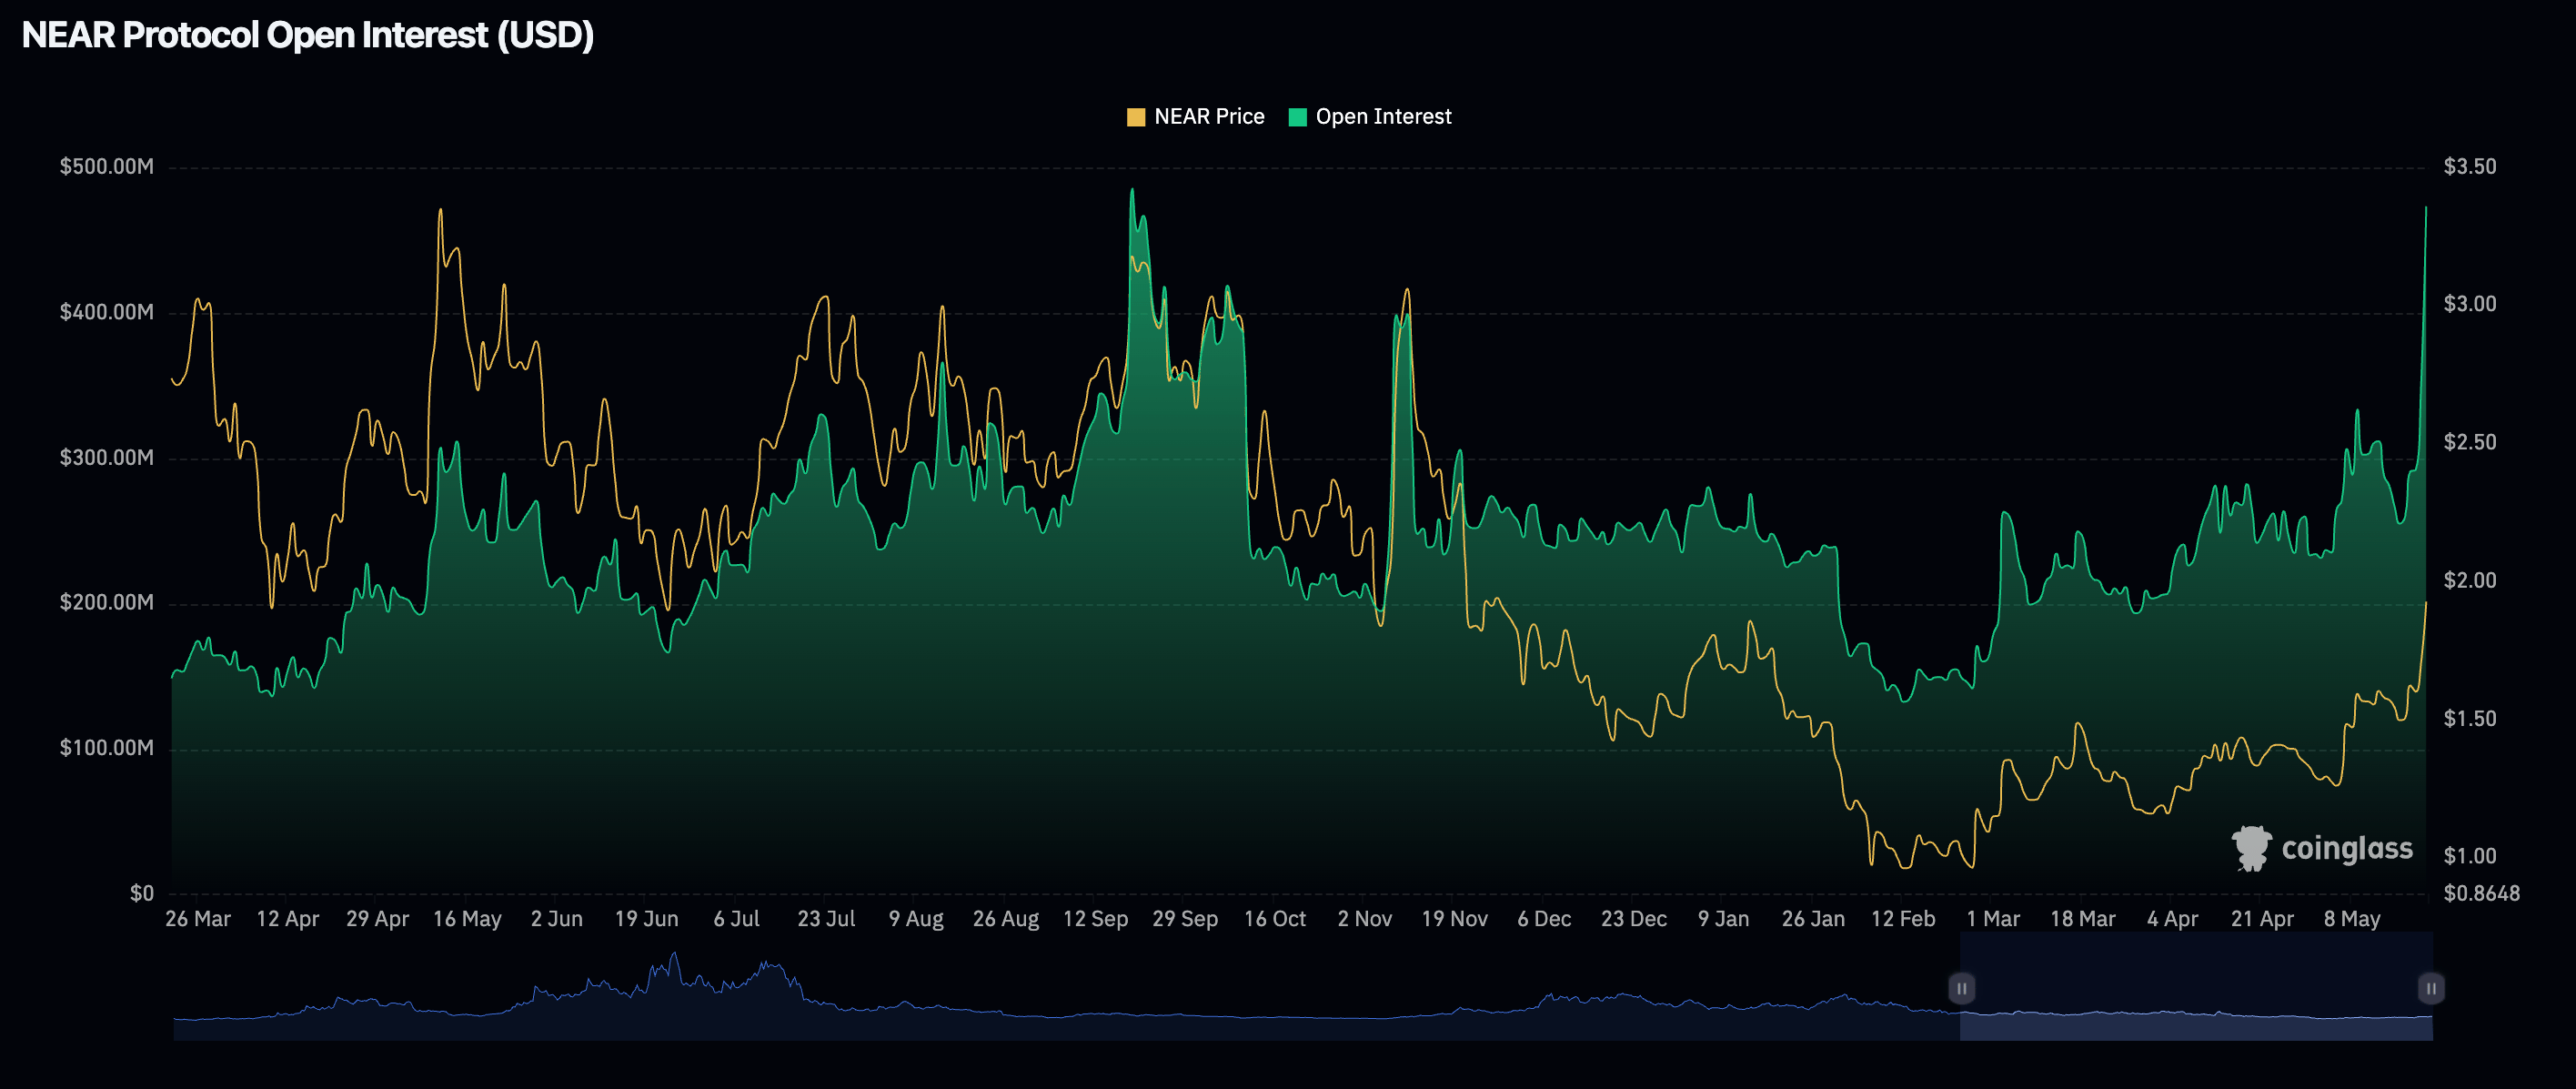Click the $100.00M left axis label
Screen dimensions: 2576x1089
[106, 748]
